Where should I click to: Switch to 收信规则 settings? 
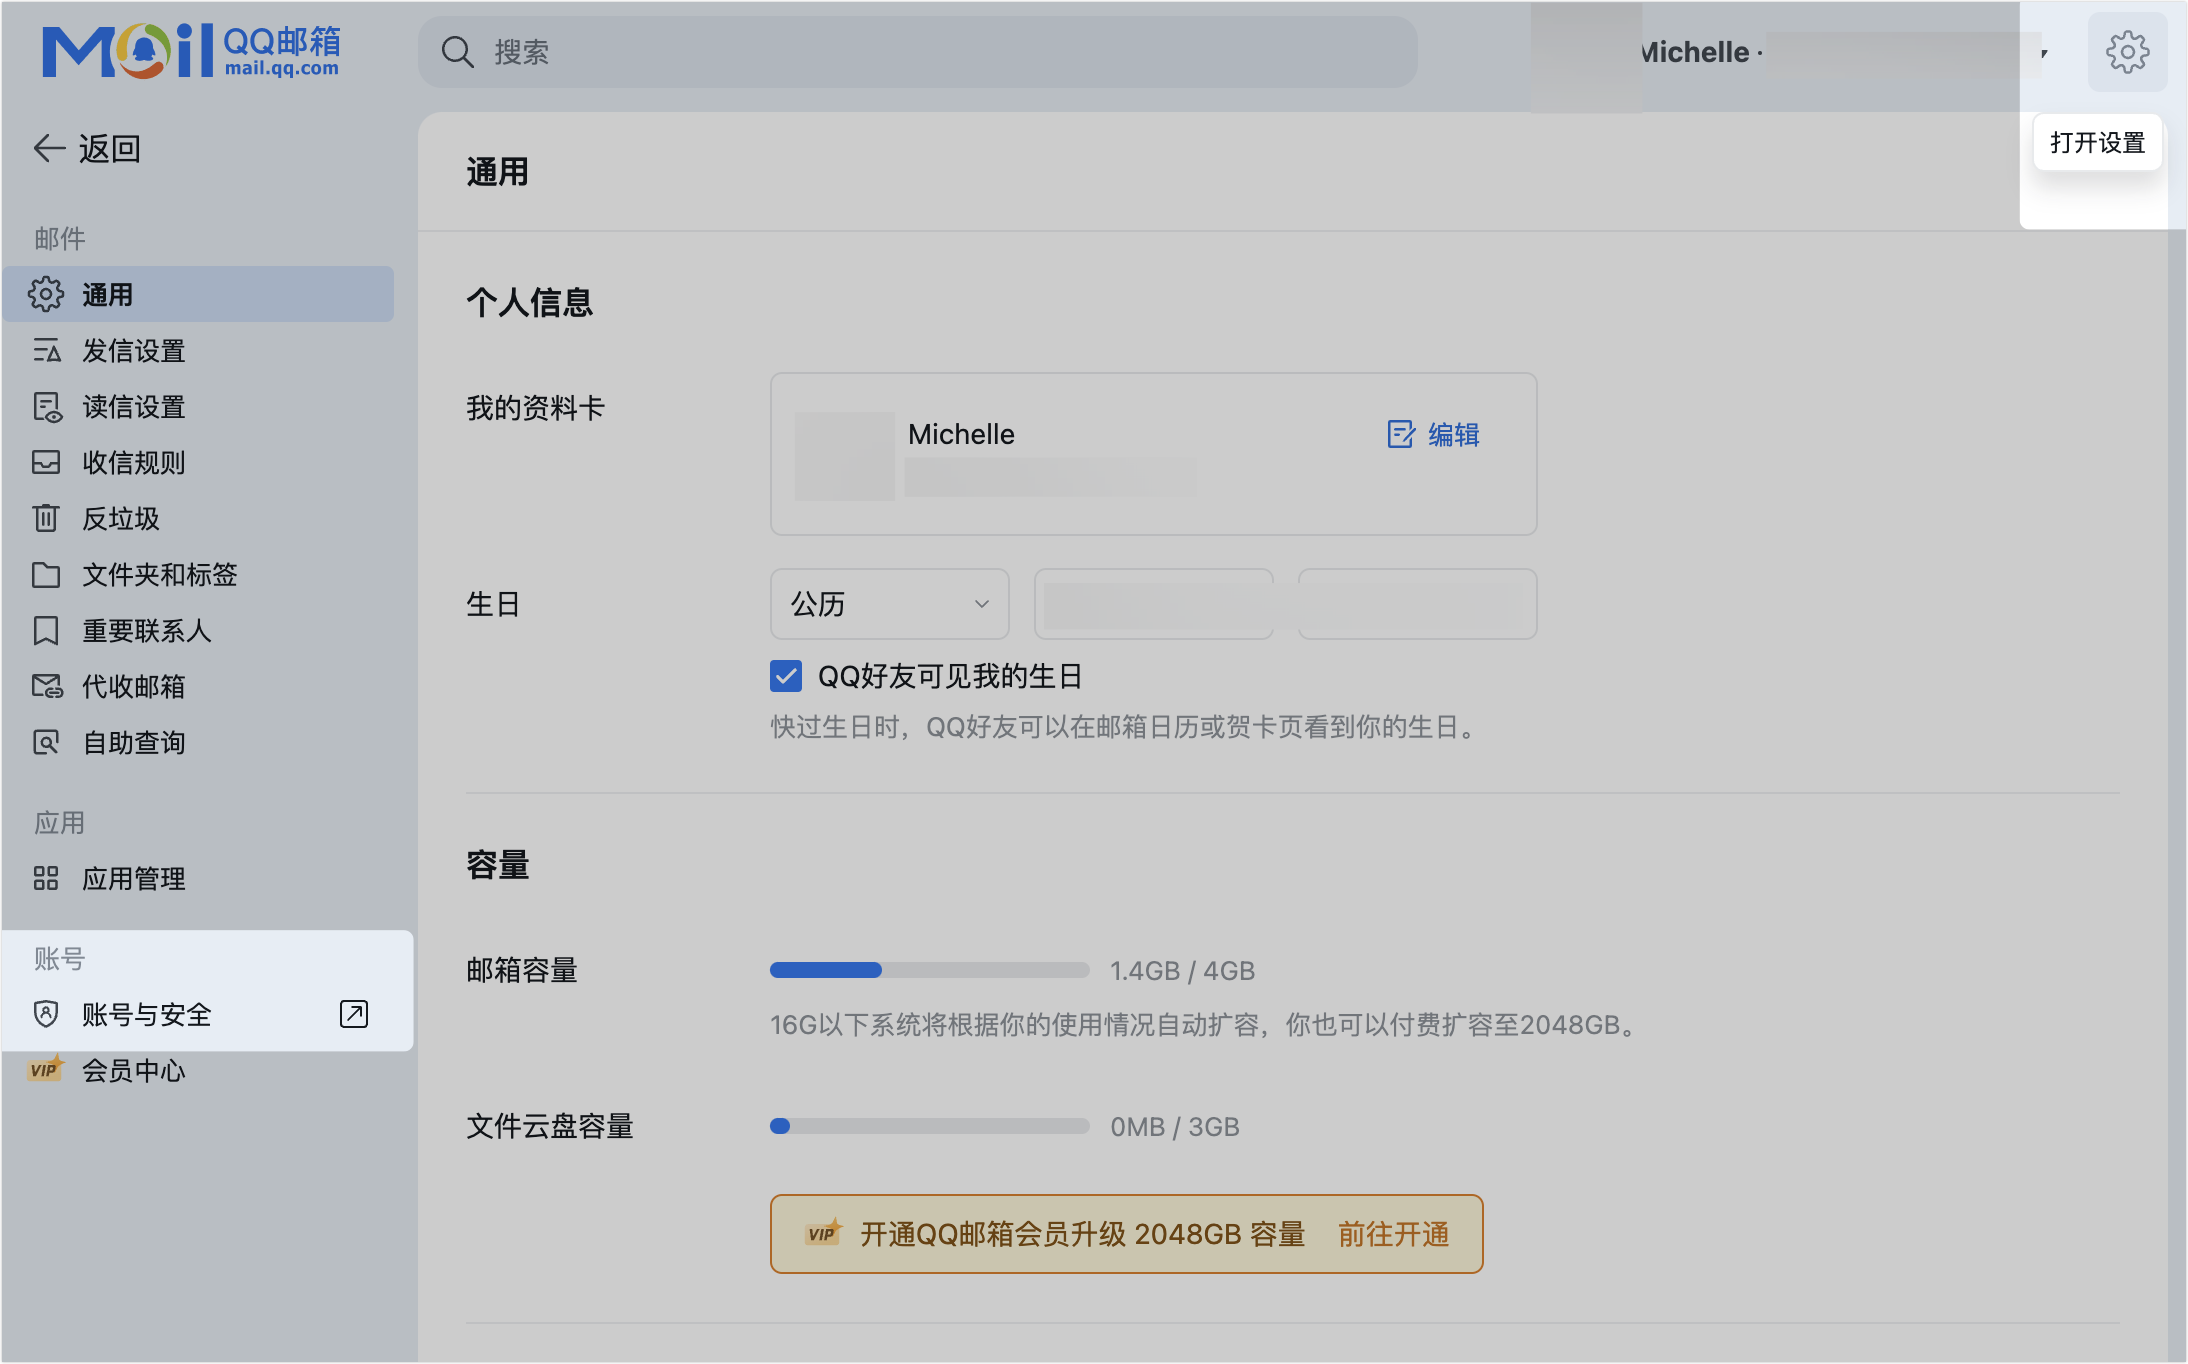point(133,463)
